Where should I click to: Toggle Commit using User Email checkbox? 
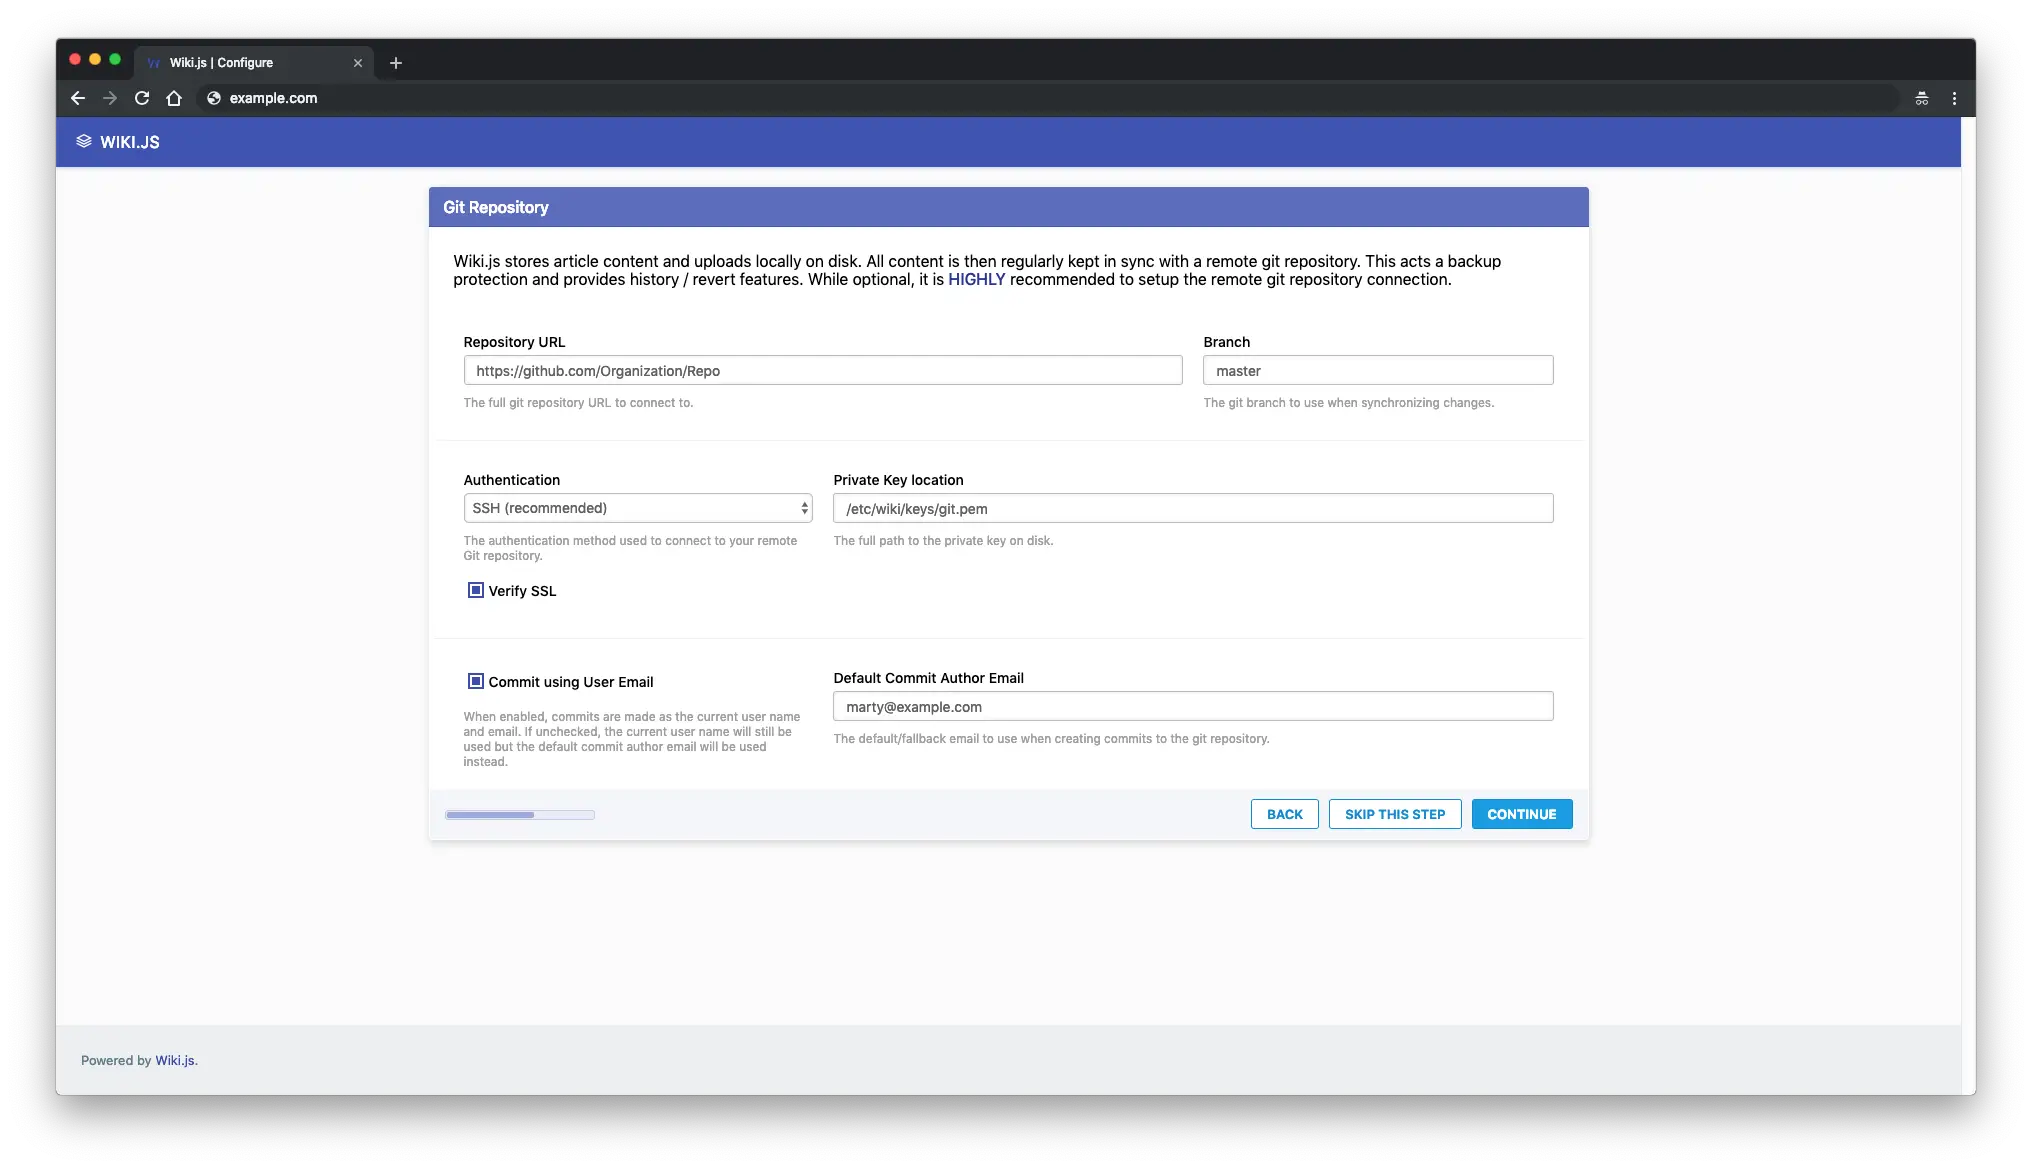point(476,681)
